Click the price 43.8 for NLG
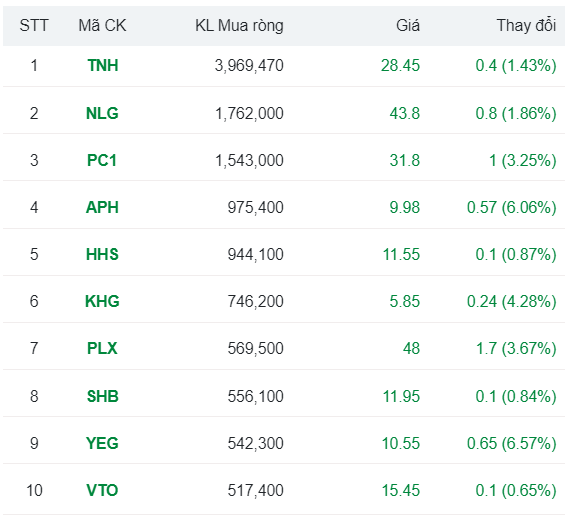Viewport: 570px width, 516px height. coord(405,113)
